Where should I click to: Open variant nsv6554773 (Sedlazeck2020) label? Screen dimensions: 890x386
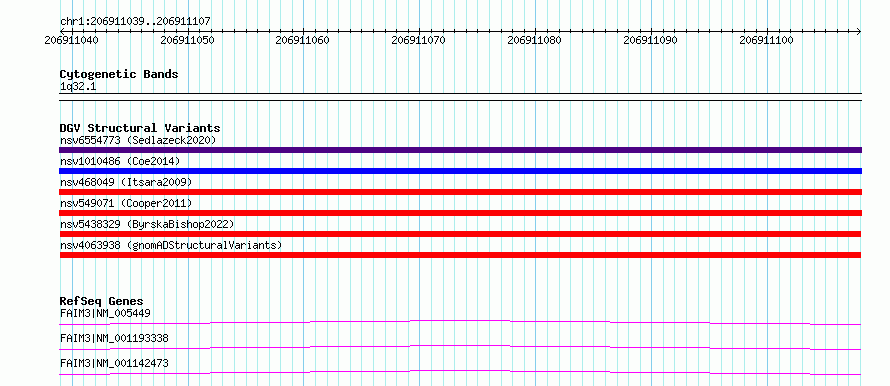click(138, 140)
